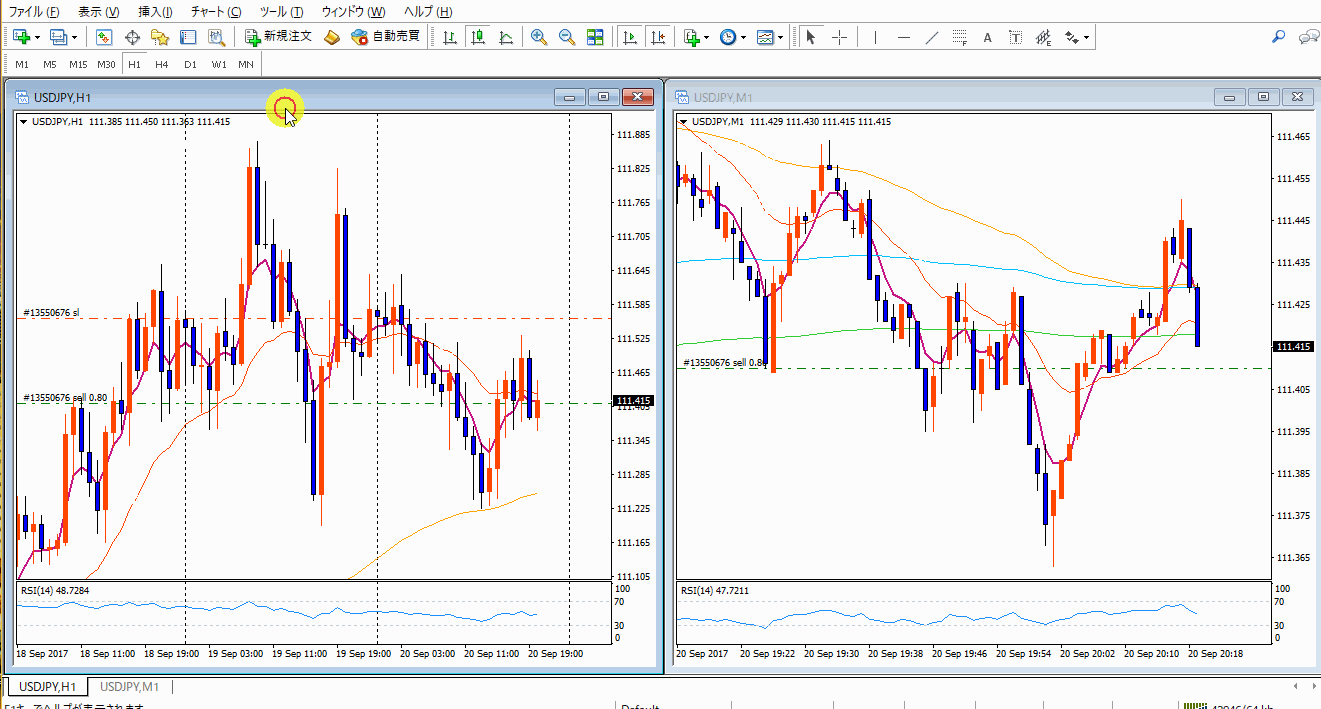Zoom in on the chart
Image resolution: width=1321 pixels, height=709 pixels.
click(x=539, y=37)
